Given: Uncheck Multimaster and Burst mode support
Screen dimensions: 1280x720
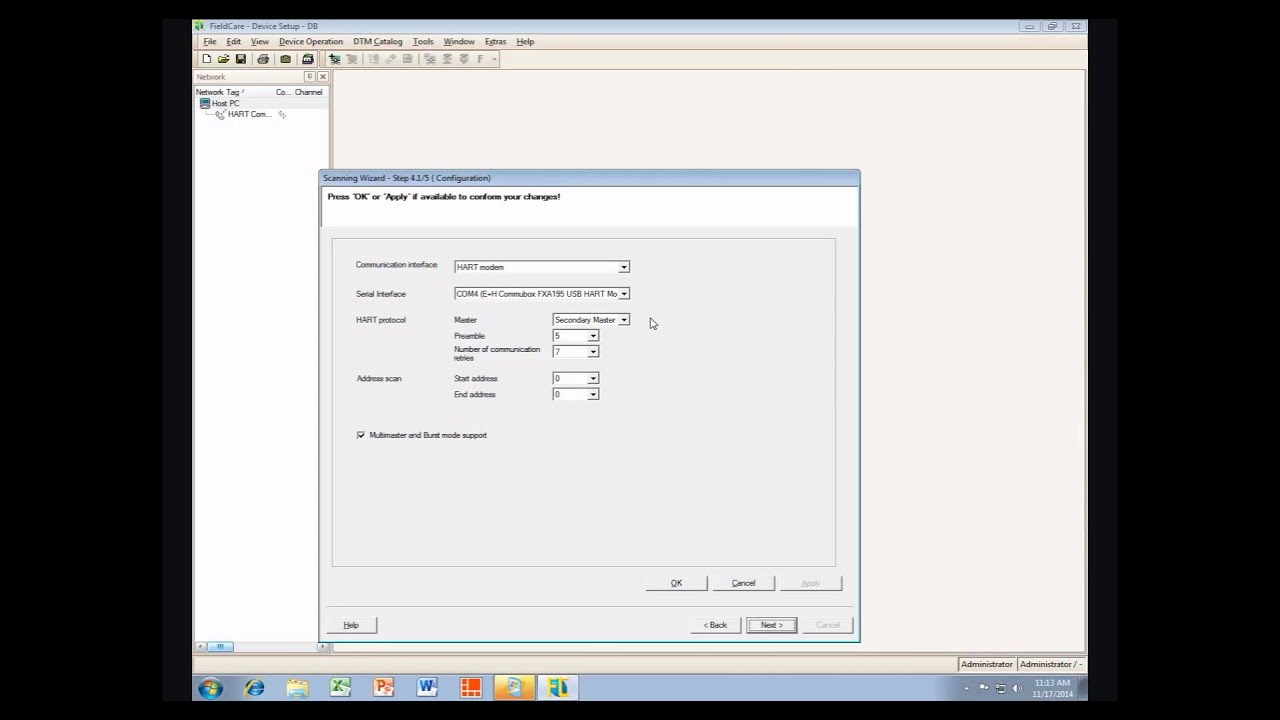Looking at the screenshot, I should pos(361,435).
